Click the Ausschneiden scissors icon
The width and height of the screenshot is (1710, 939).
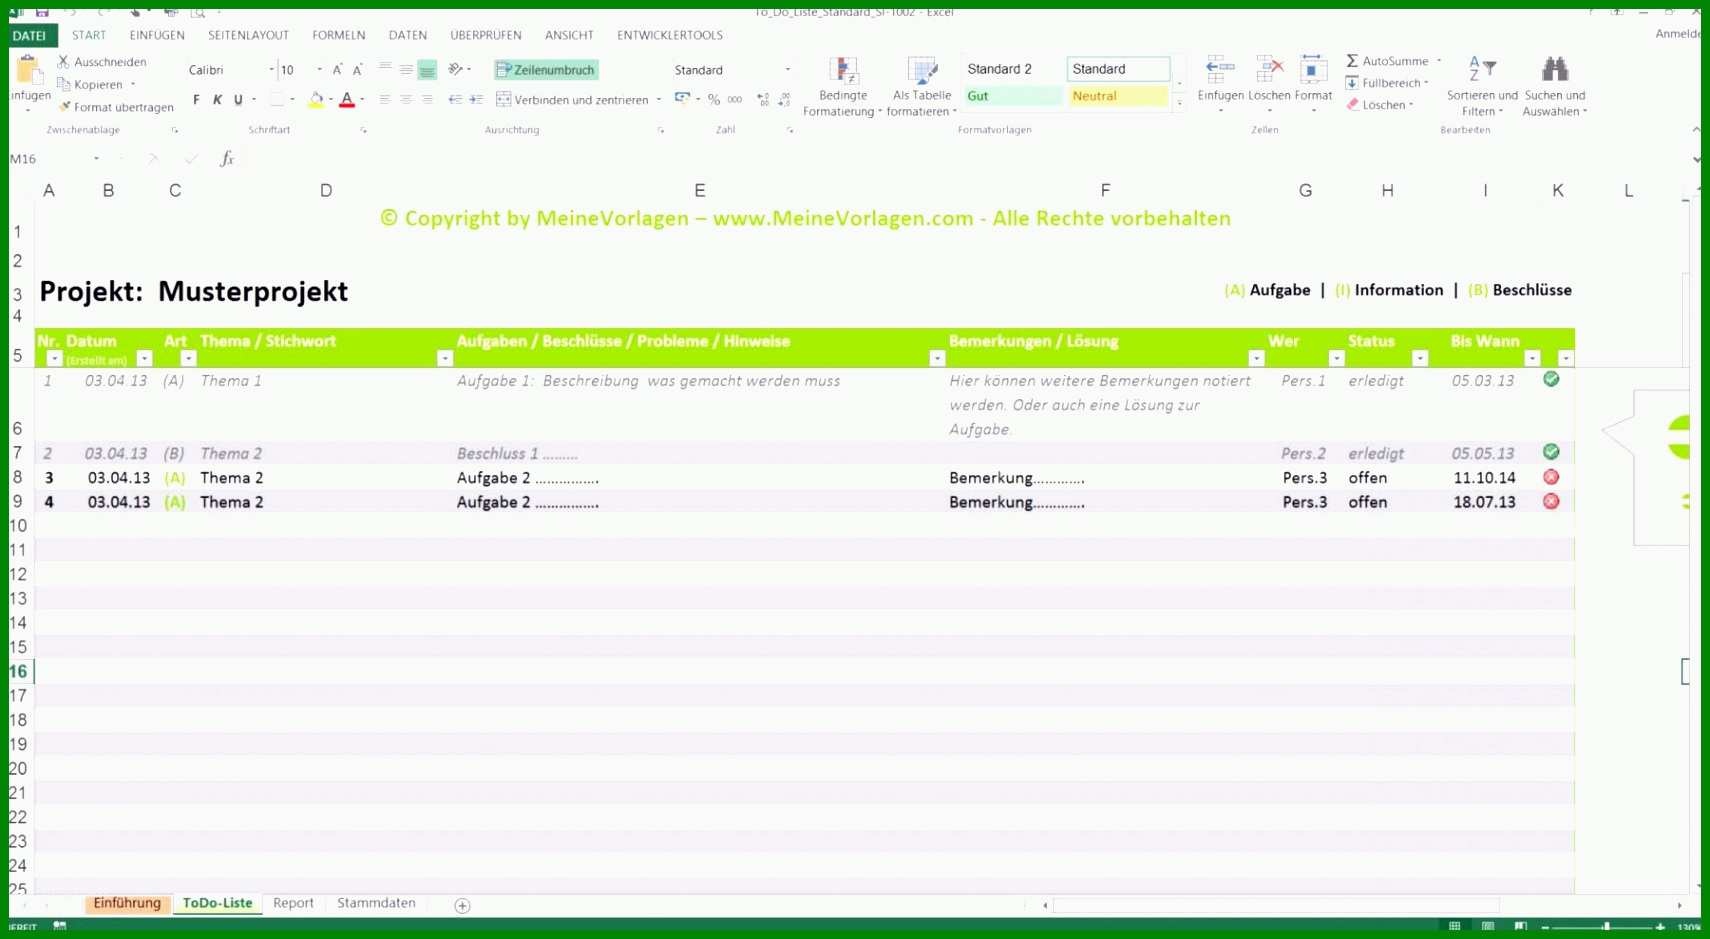point(63,62)
